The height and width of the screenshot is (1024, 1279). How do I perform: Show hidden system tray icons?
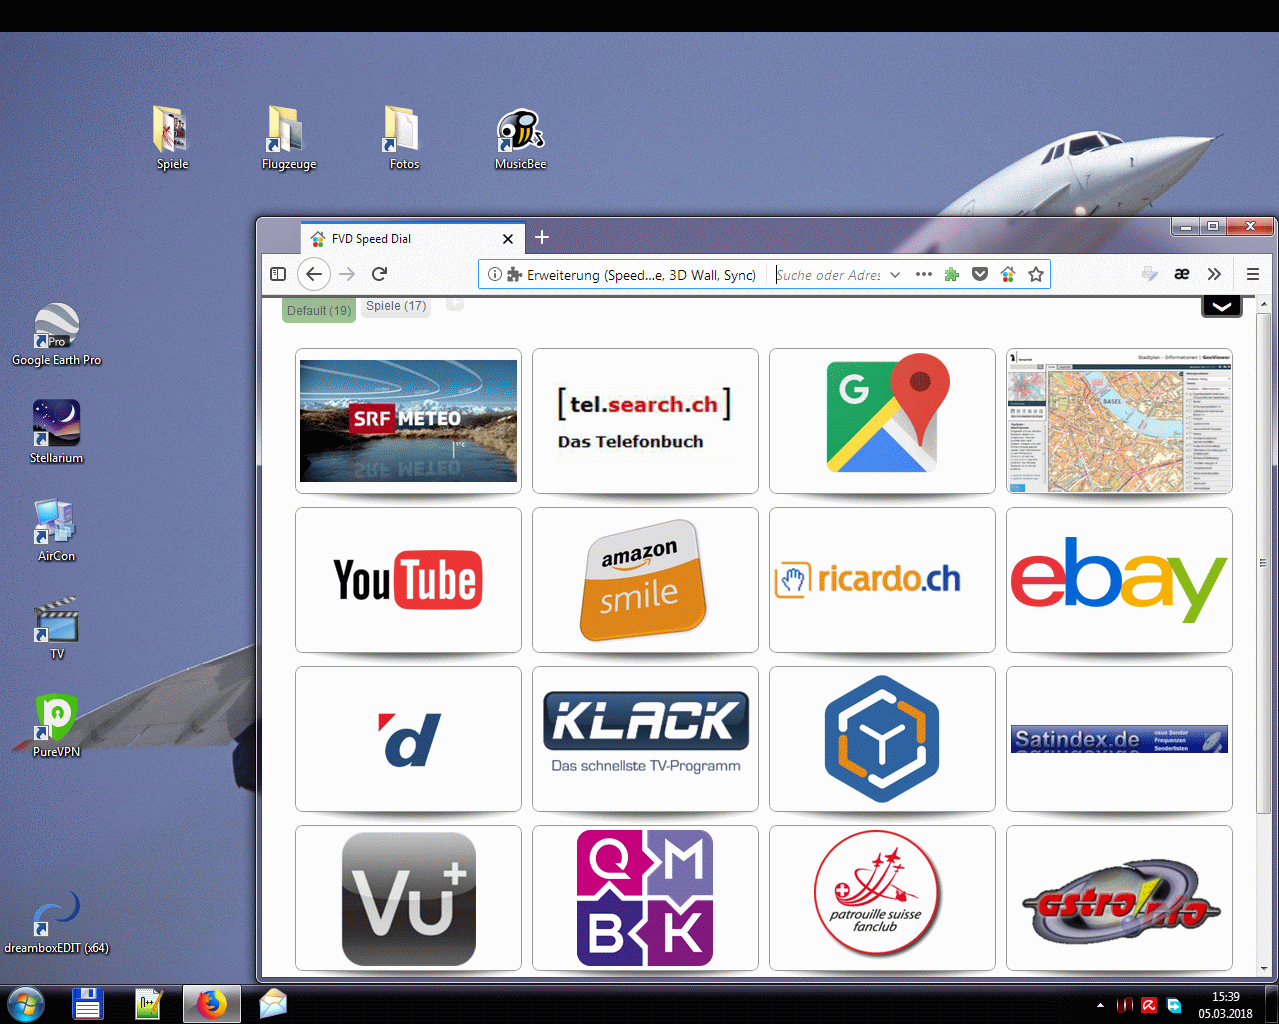[1100, 1005]
